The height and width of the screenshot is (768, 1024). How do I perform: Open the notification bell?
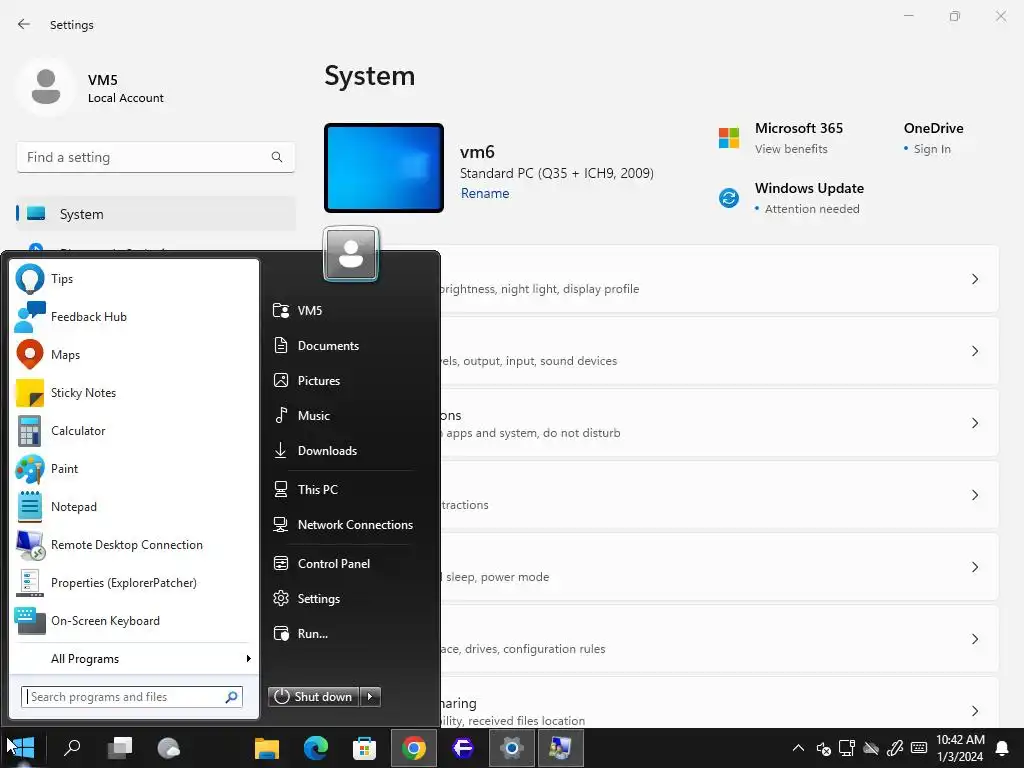click(x=1002, y=748)
